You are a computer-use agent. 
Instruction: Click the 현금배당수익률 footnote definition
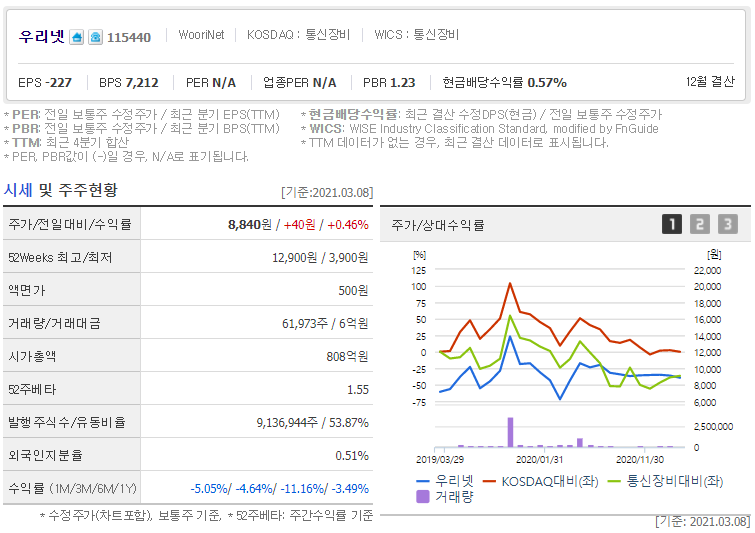point(481,115)
